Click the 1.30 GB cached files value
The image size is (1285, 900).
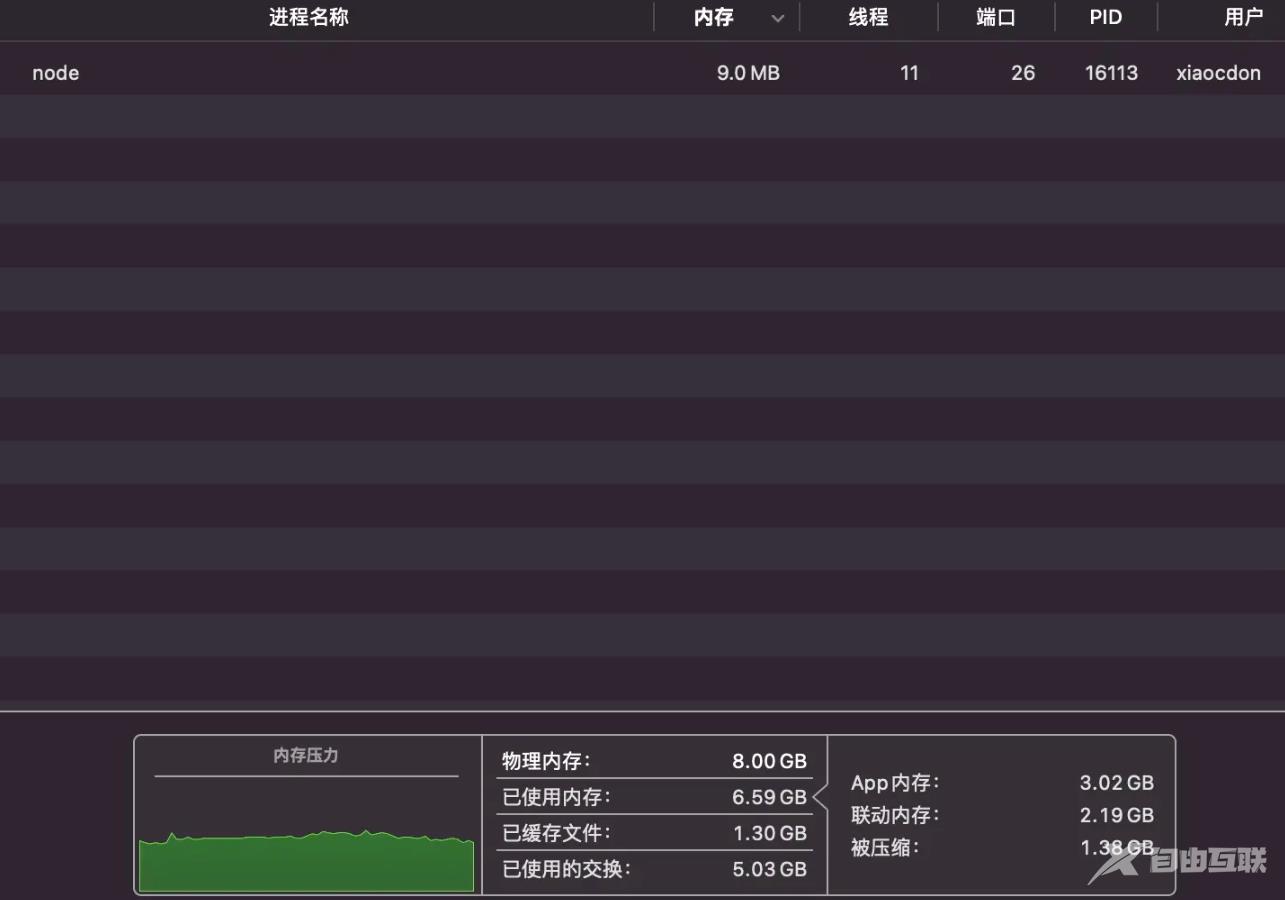tap(769, 833)
